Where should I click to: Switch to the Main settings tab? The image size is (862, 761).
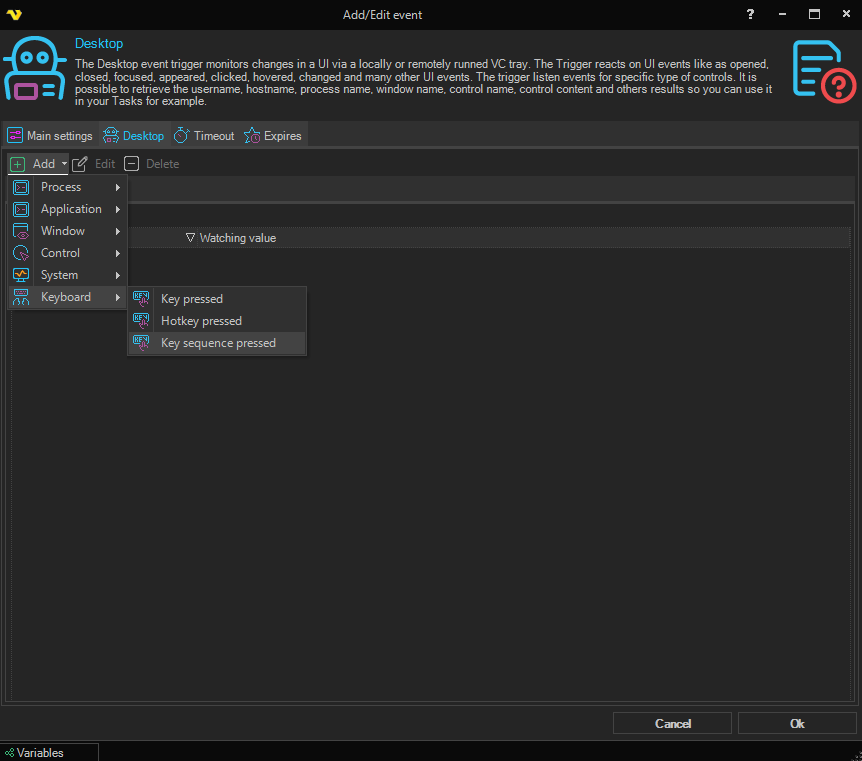[x=50, y=136]
